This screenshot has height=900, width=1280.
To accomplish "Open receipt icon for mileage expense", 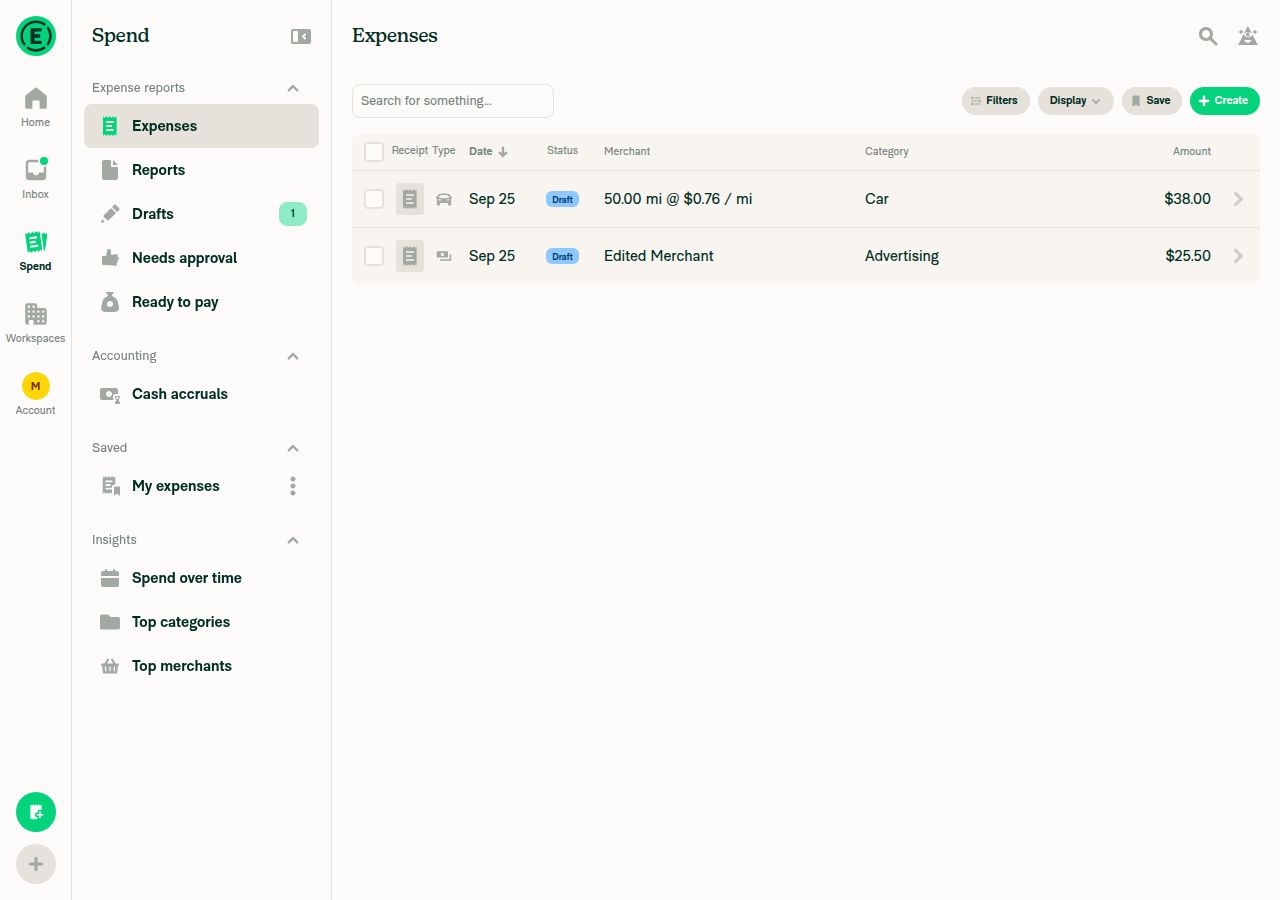I will 410,199.
